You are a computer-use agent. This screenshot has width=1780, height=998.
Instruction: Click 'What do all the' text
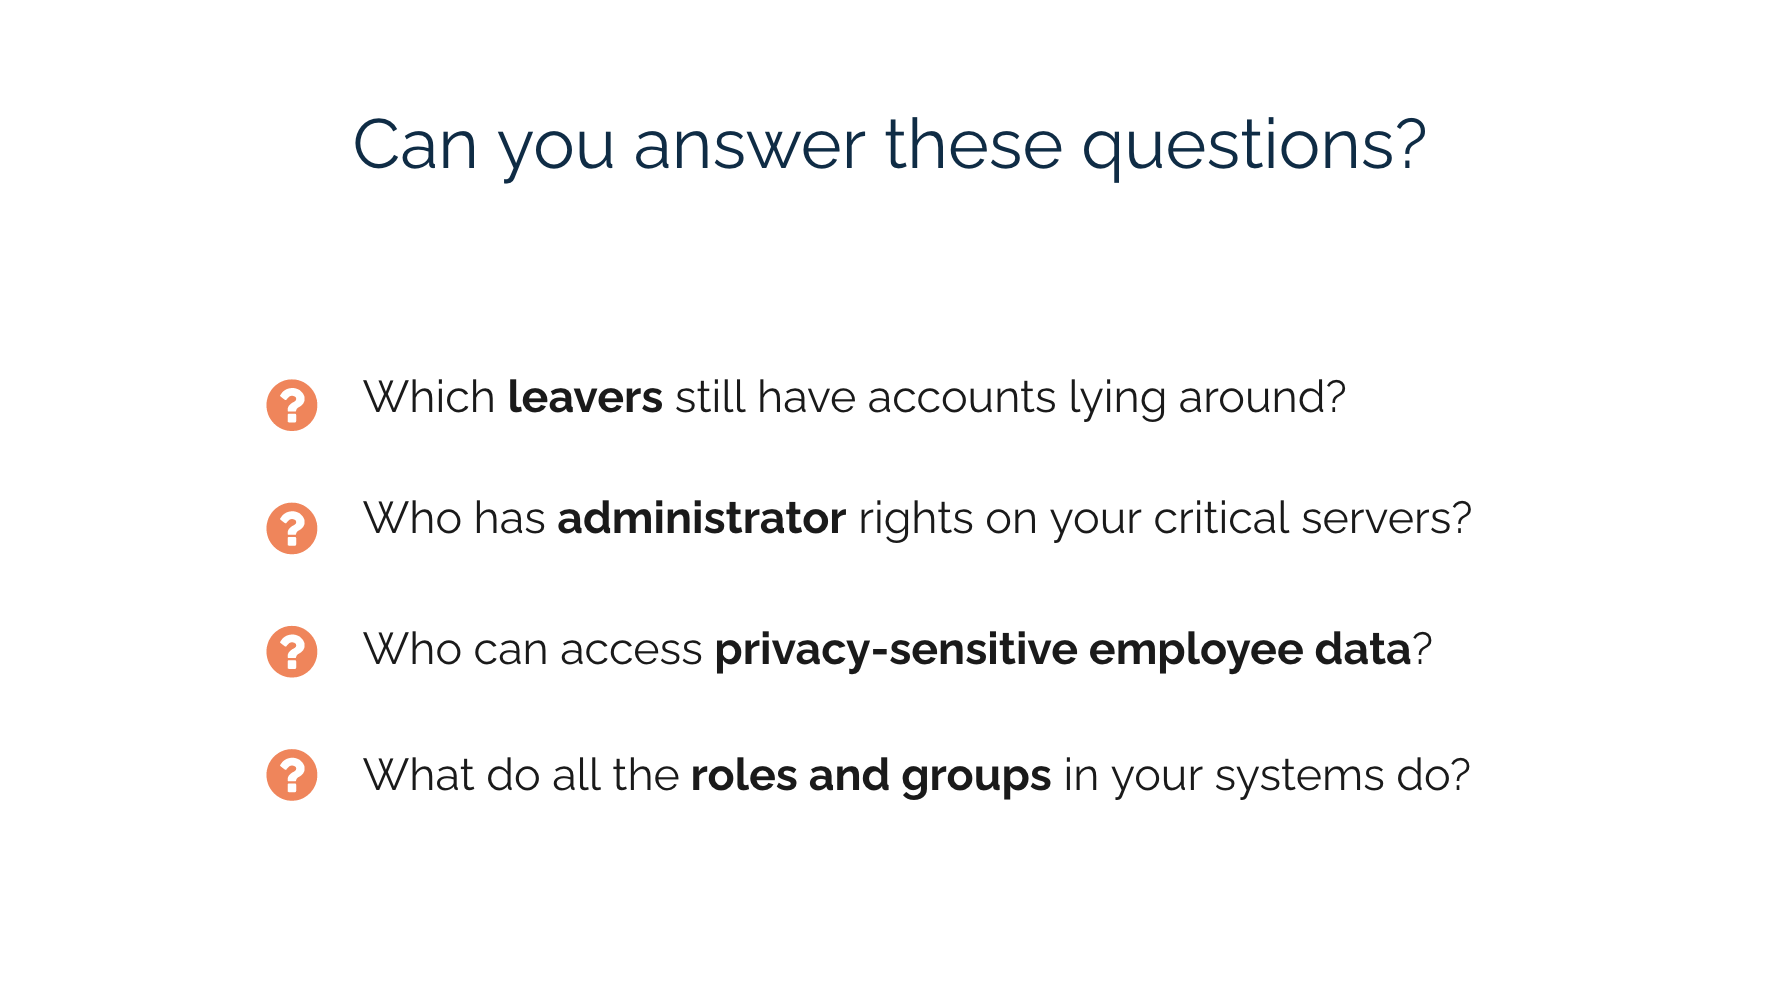coord(521,775)
